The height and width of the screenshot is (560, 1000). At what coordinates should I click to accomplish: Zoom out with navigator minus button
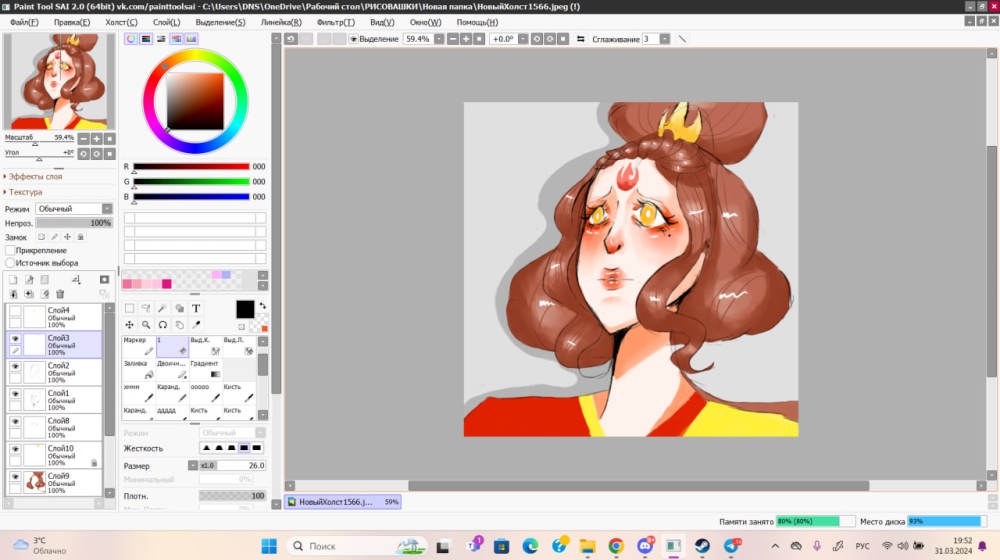tap(84, 138)
